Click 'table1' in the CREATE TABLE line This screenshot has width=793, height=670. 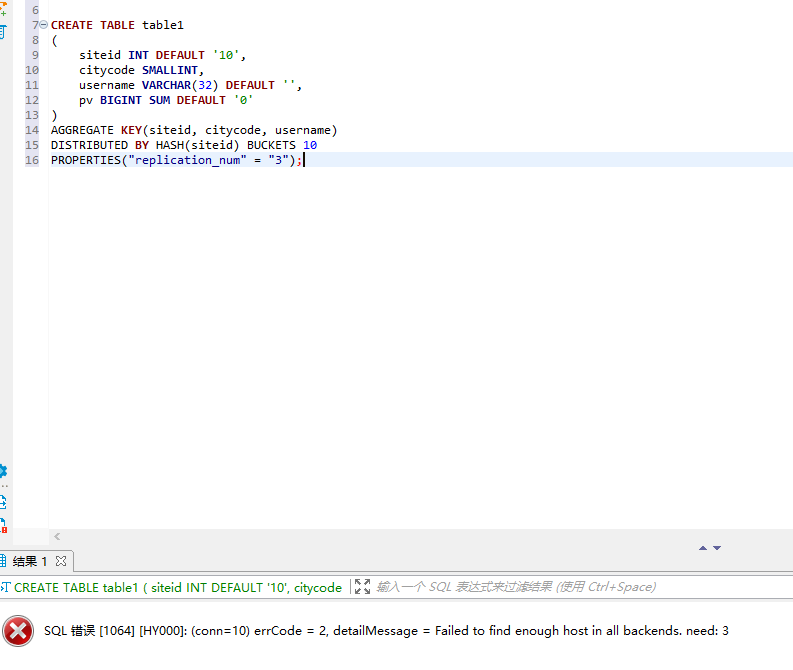point(163,25)
